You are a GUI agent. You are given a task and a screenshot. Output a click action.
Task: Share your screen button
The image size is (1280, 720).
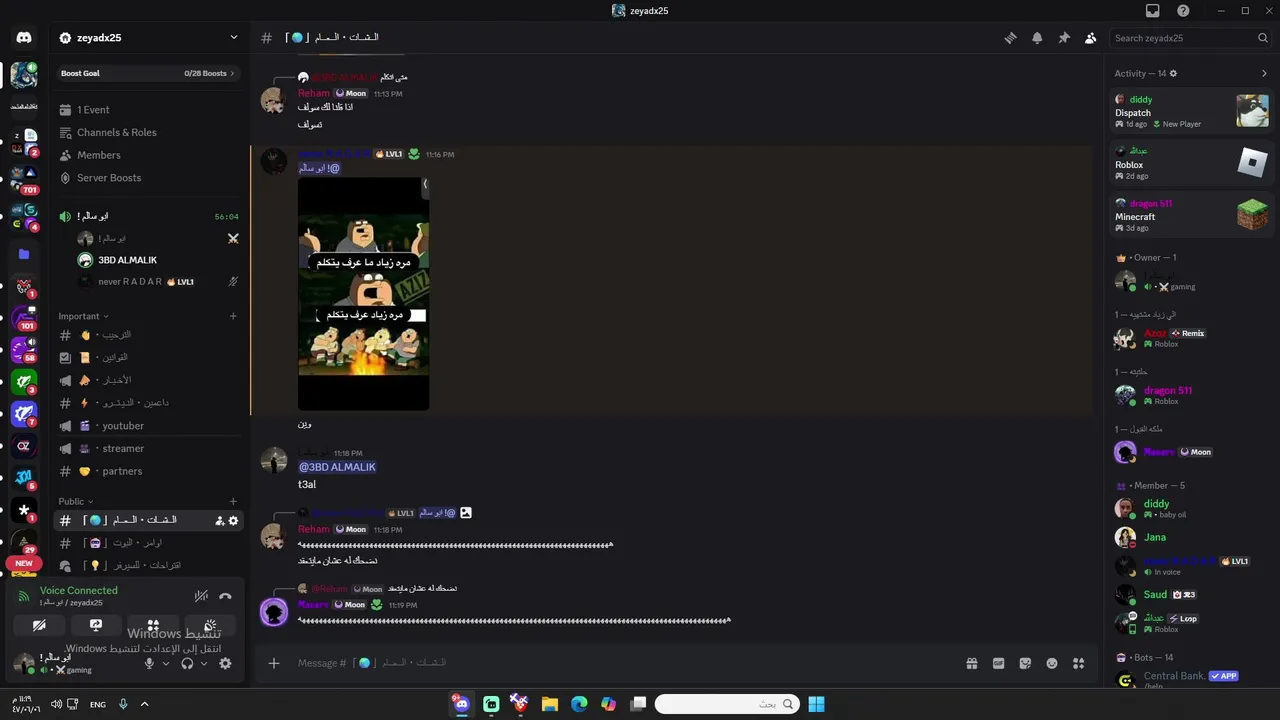point(96,625)
